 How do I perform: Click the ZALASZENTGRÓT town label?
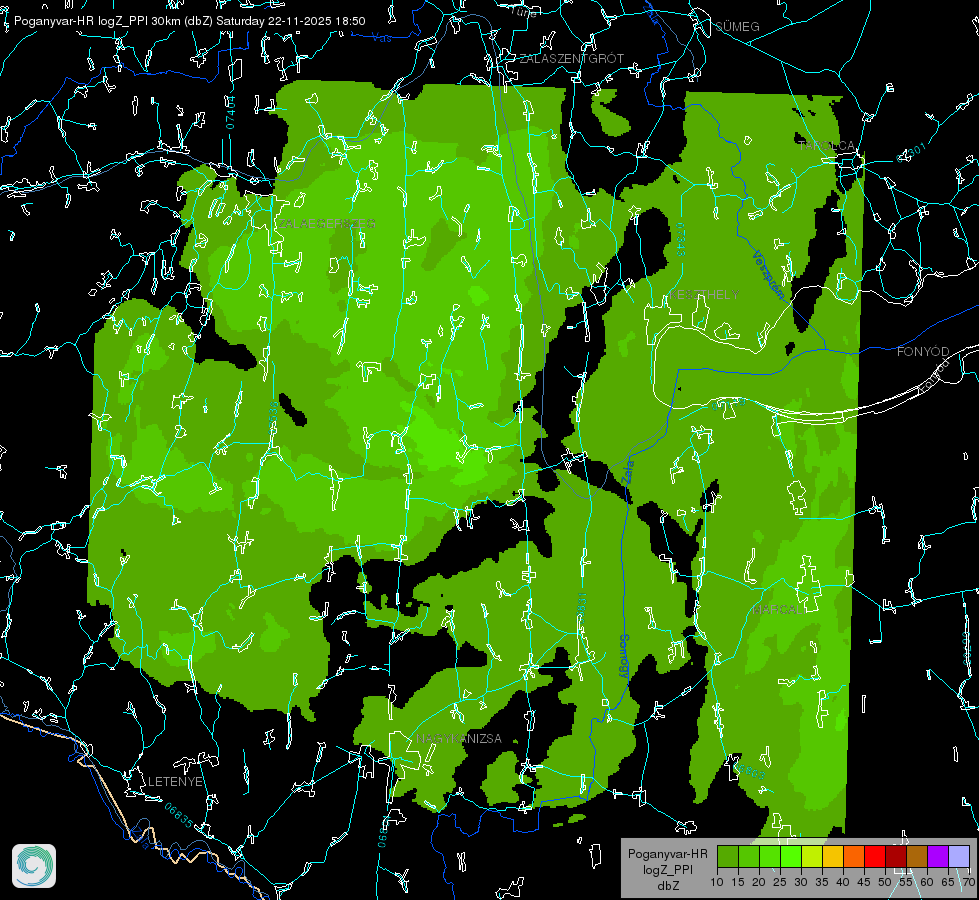pos(571,59)
